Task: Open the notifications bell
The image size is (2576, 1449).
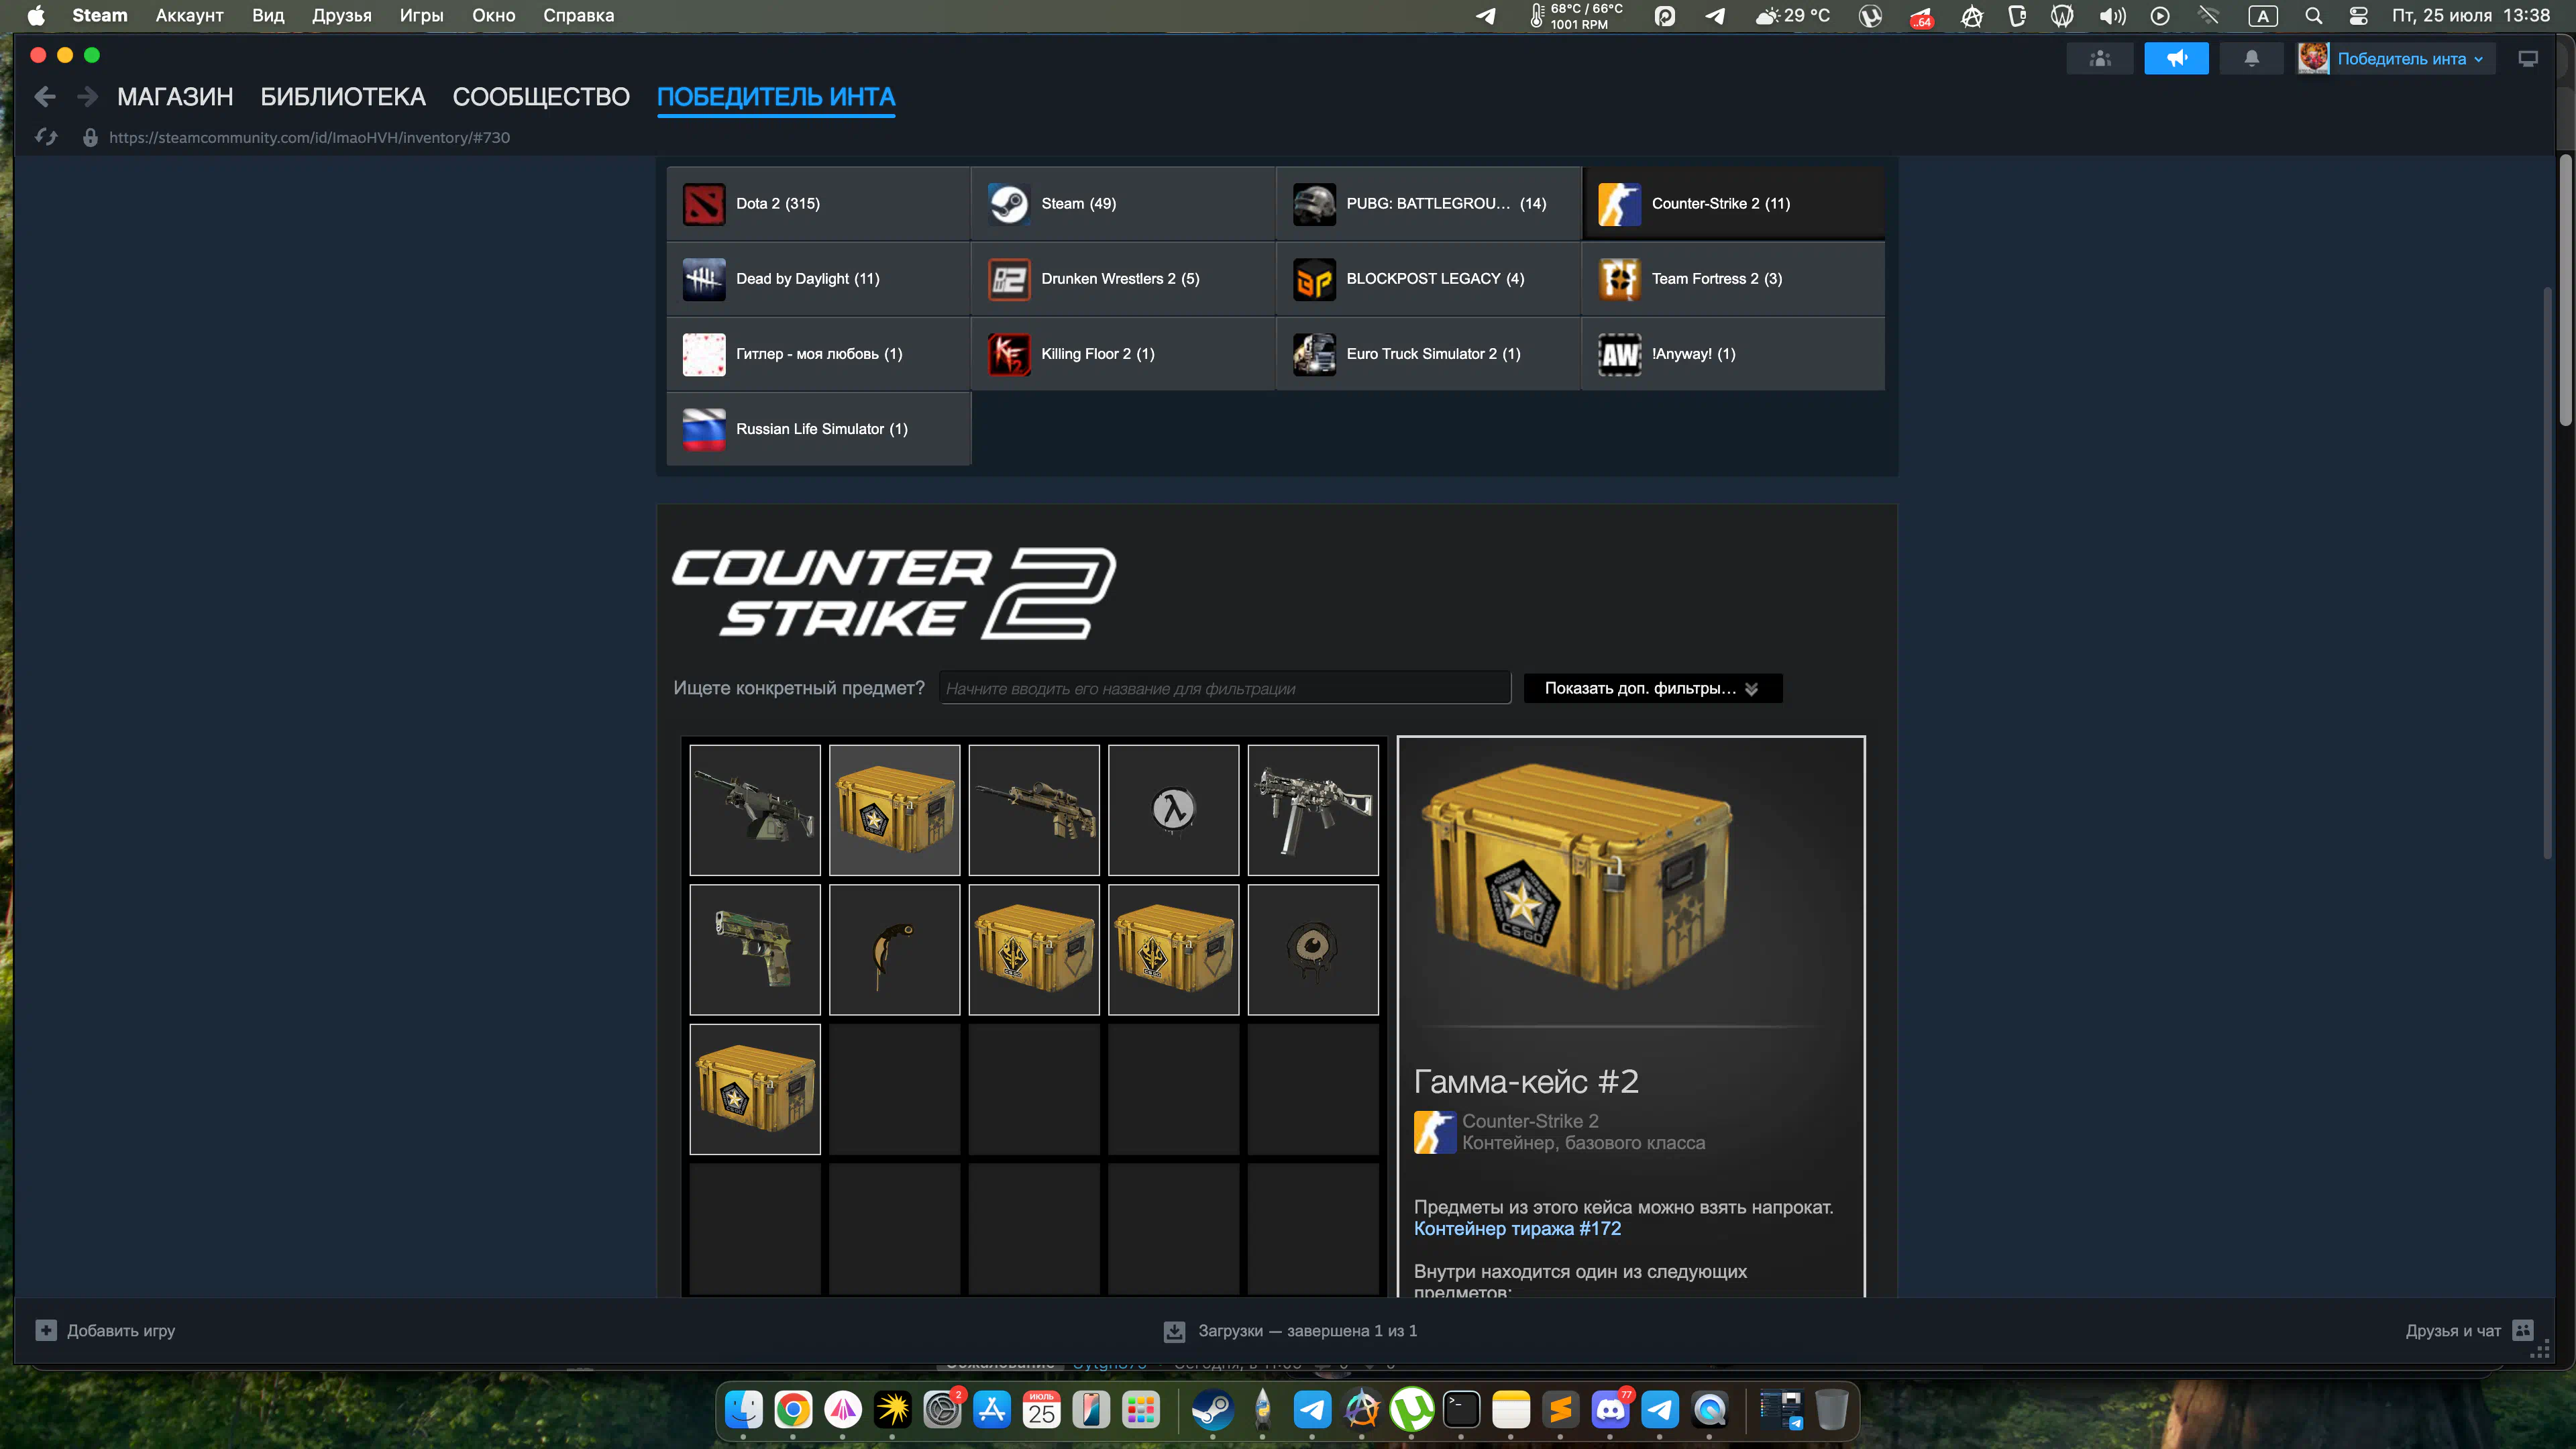Action: (2251, 59)
